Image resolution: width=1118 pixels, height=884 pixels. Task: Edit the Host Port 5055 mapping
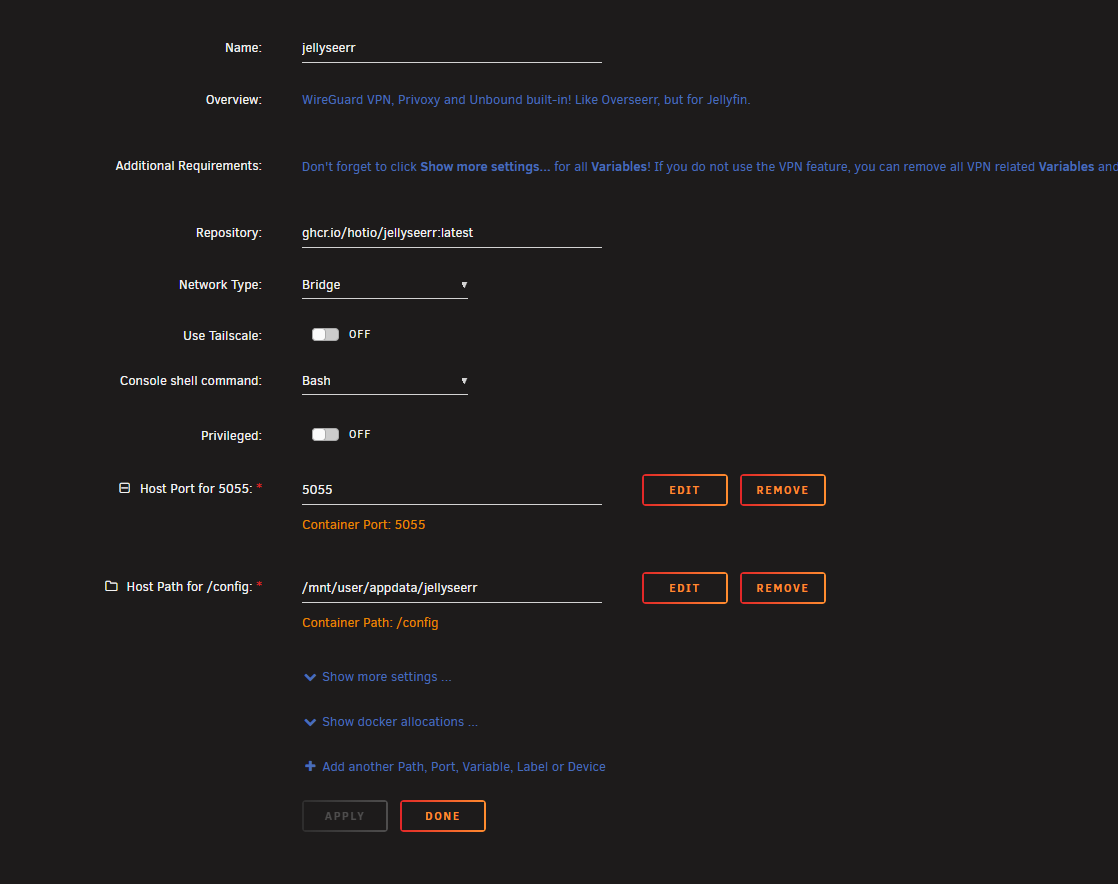(684, 490)
